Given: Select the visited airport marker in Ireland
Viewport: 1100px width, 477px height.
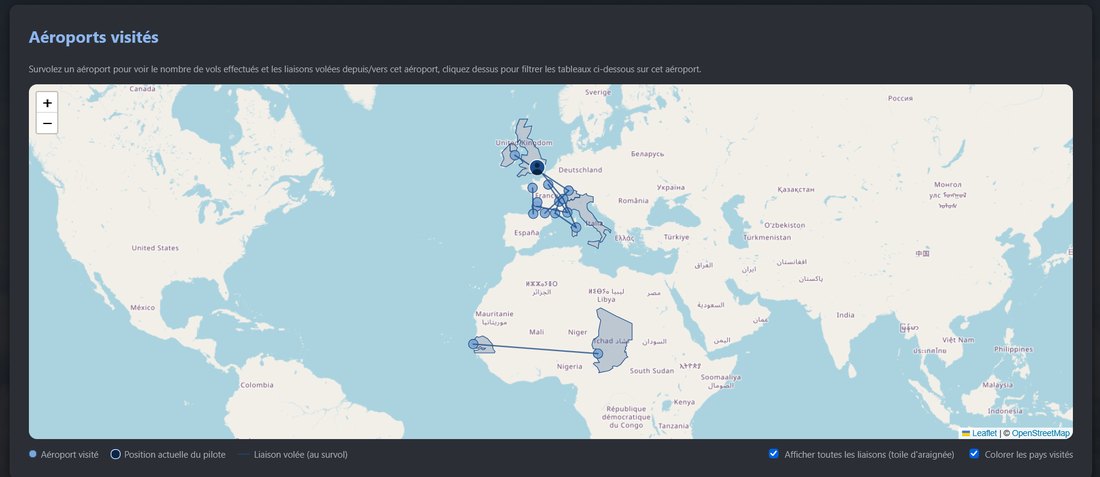Looking at the screenshot, I should pyautogui.click(x=515, y=155).
